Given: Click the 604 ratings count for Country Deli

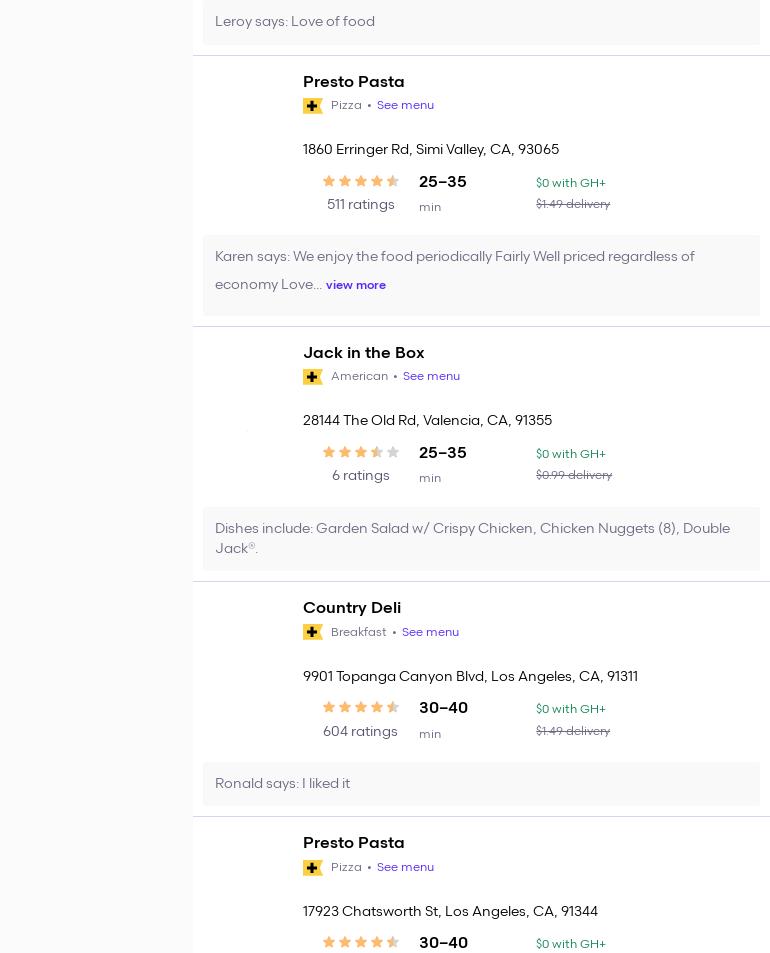Looking at the screenshot, I should pyautogui.click(x=360, y=732).
